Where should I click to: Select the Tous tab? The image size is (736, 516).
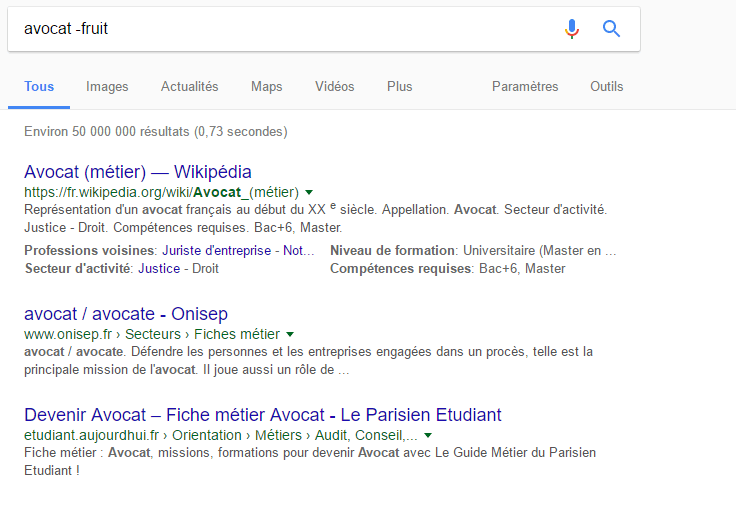click(x=39, y=86)
